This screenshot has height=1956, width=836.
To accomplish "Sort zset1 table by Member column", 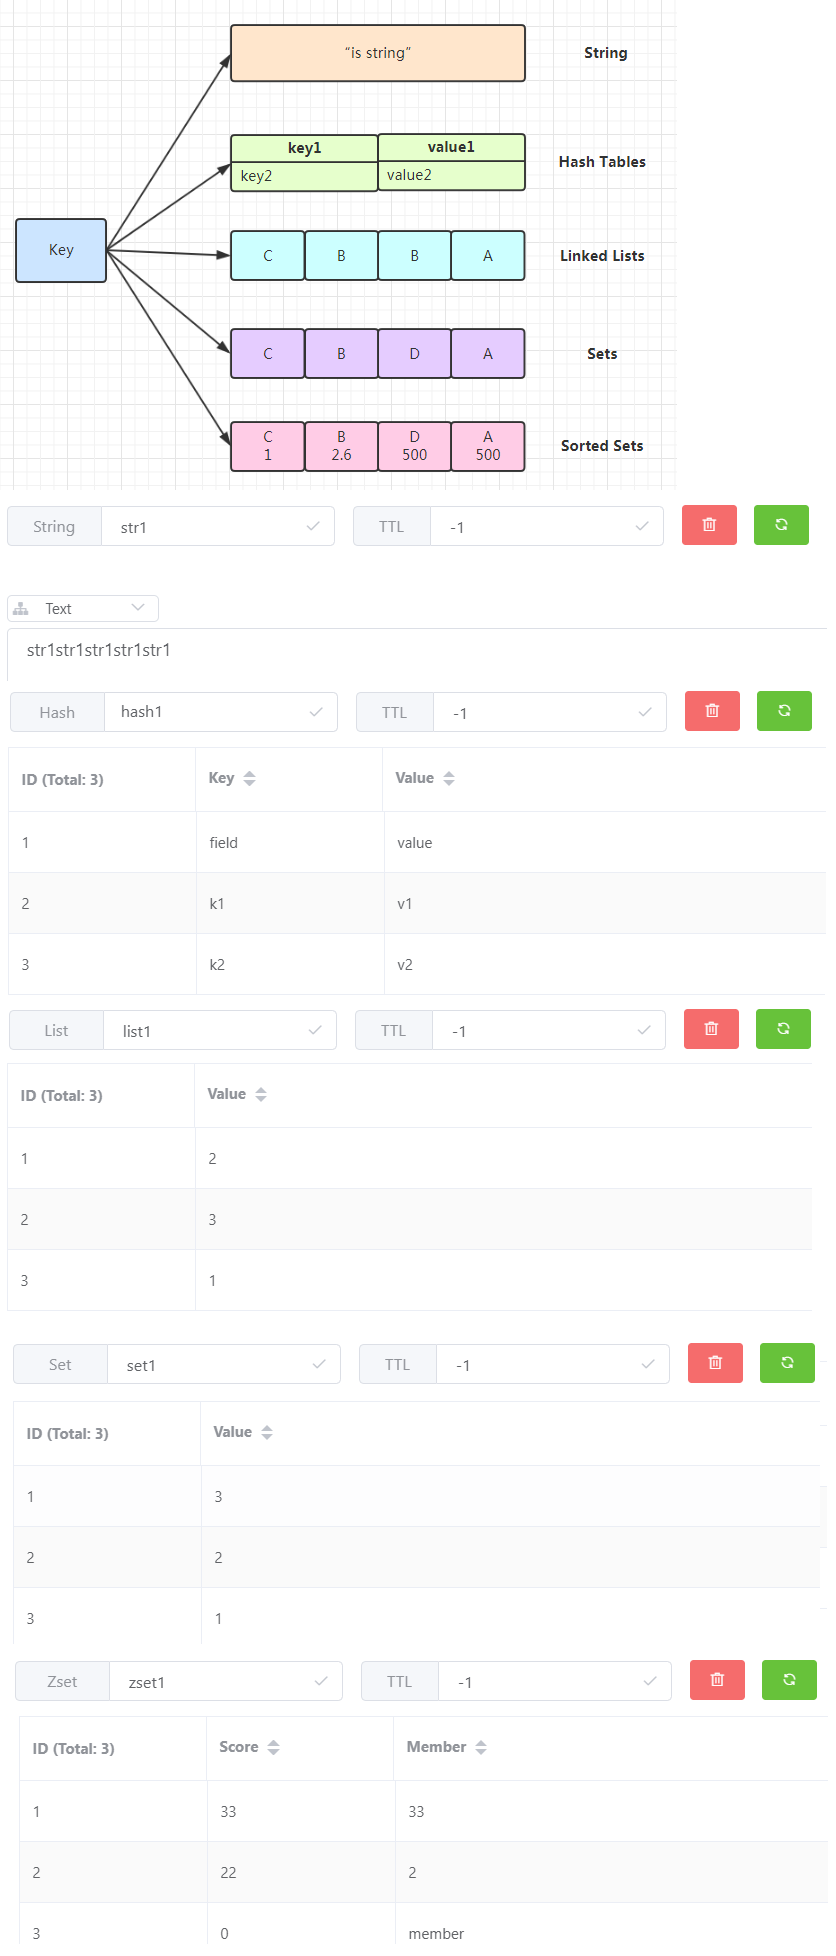I will 481,1747.
